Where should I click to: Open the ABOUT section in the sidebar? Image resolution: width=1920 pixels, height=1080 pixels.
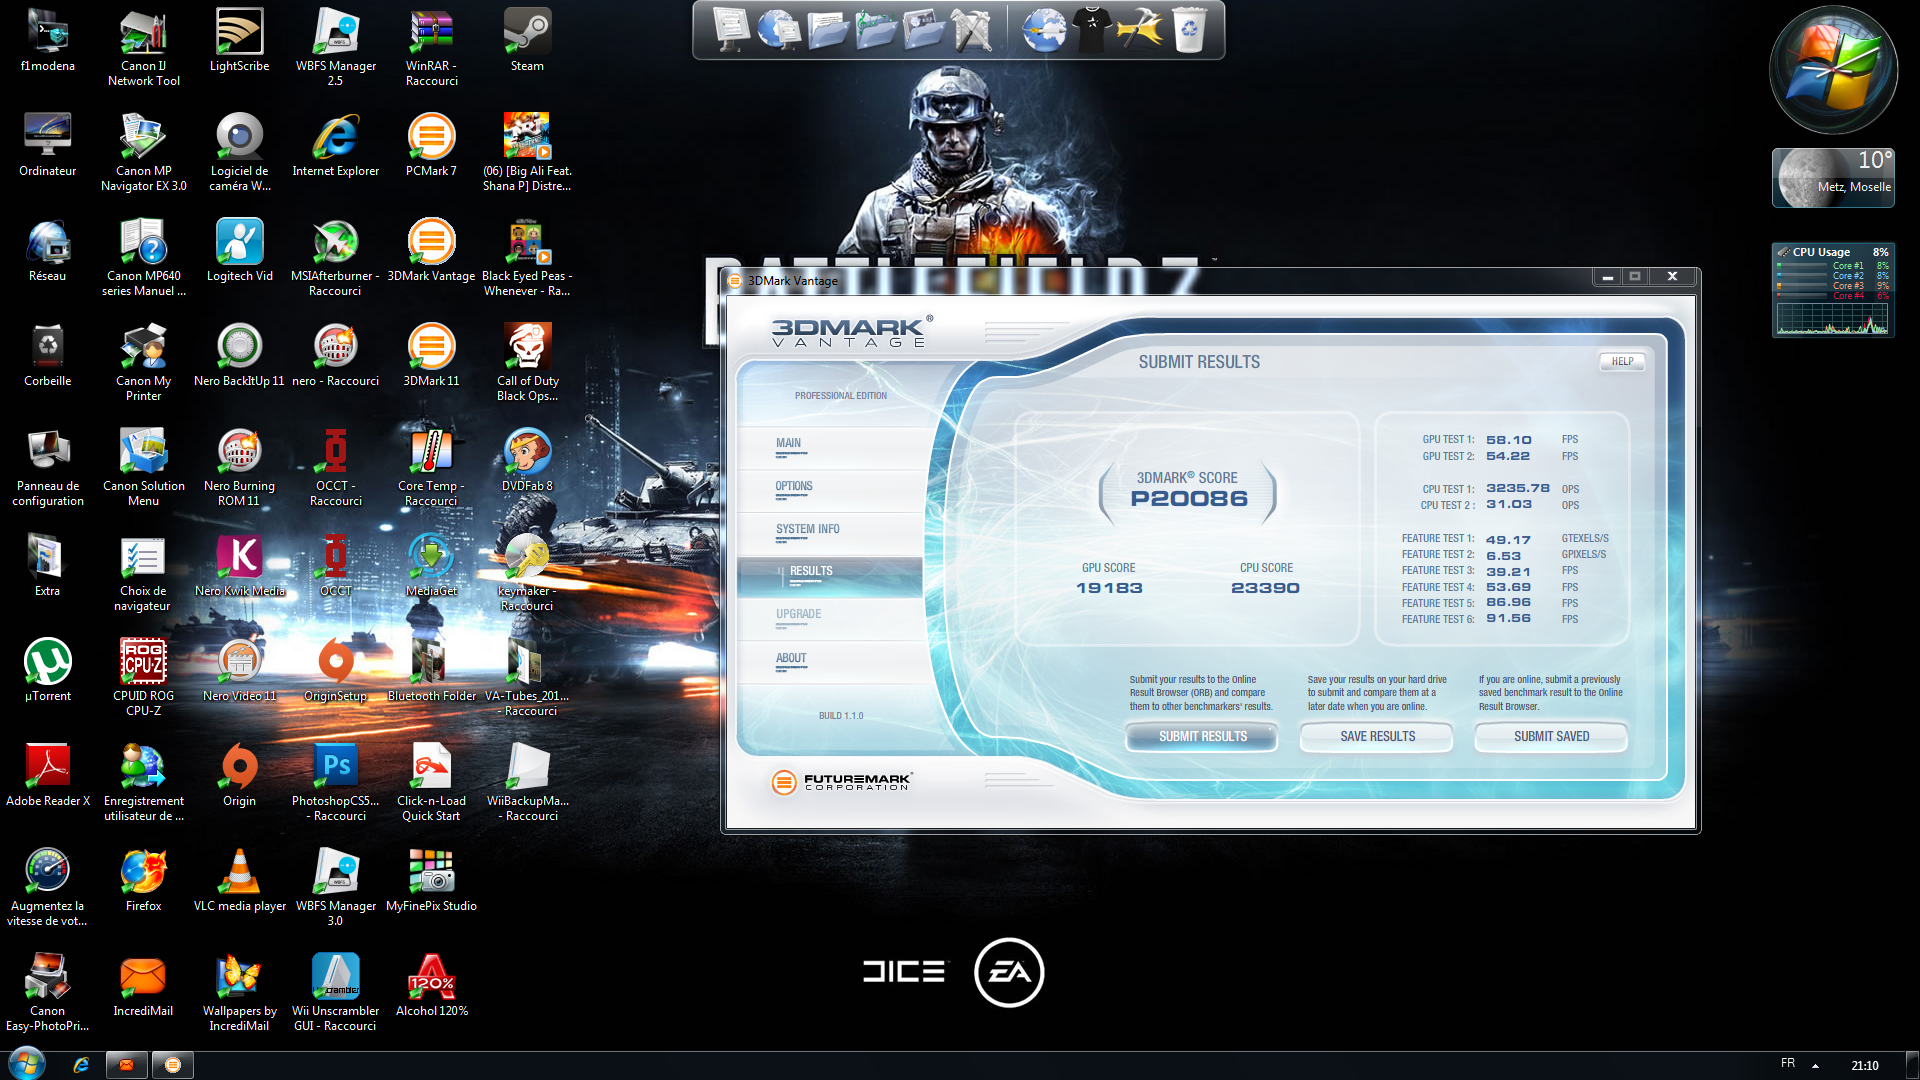click(x=790, y=658)
